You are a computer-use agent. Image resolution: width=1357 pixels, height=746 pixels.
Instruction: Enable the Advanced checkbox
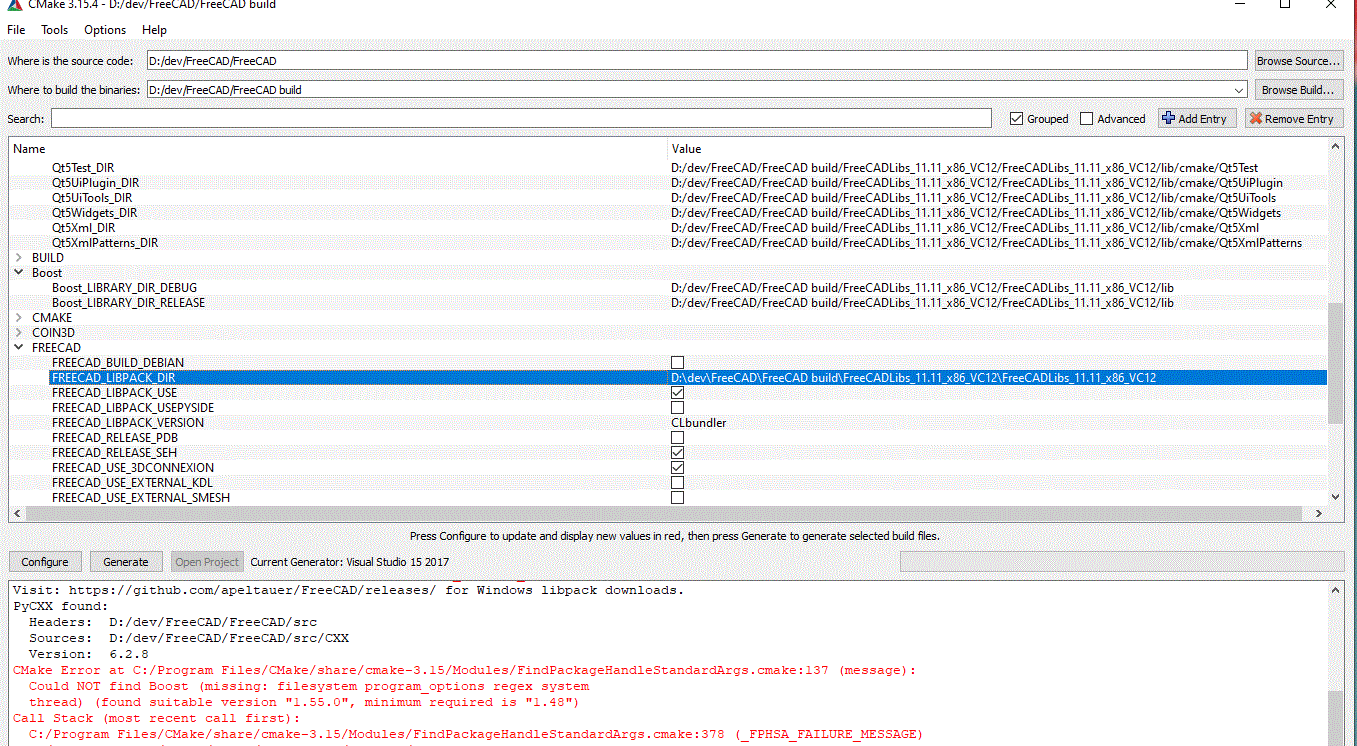tap(1087, 119)
